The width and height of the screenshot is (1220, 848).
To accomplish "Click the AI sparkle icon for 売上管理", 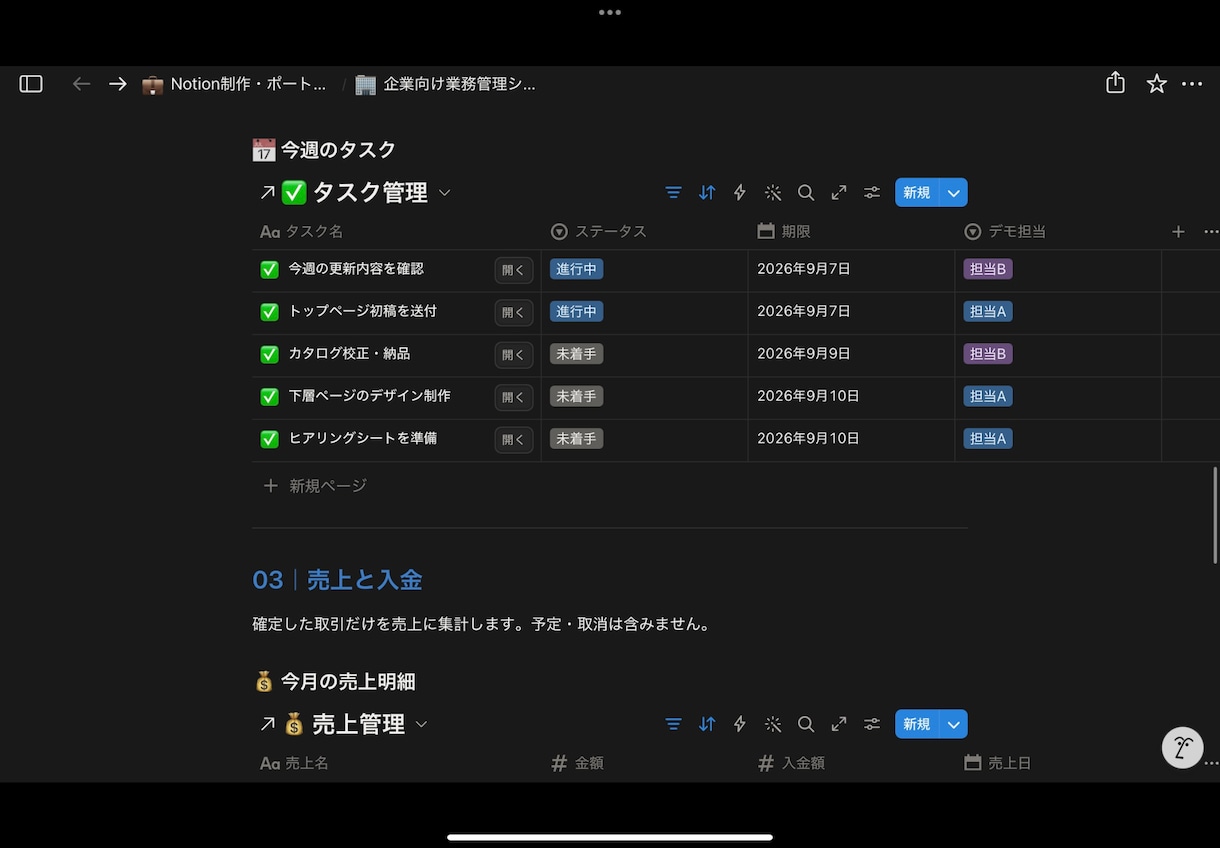I will point(773,724).
